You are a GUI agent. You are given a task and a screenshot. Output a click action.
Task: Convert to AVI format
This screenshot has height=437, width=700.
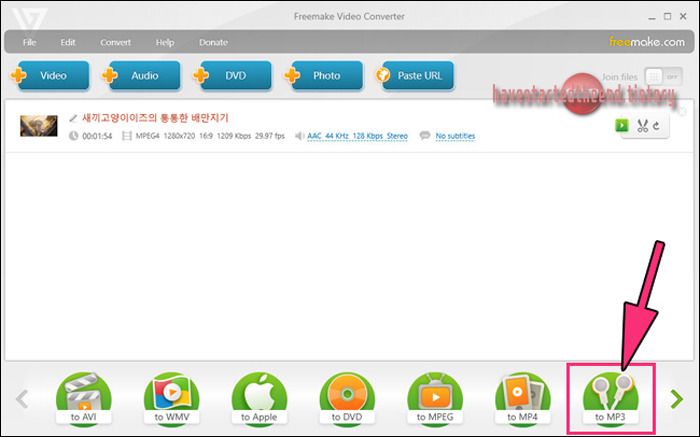point(83,399)
